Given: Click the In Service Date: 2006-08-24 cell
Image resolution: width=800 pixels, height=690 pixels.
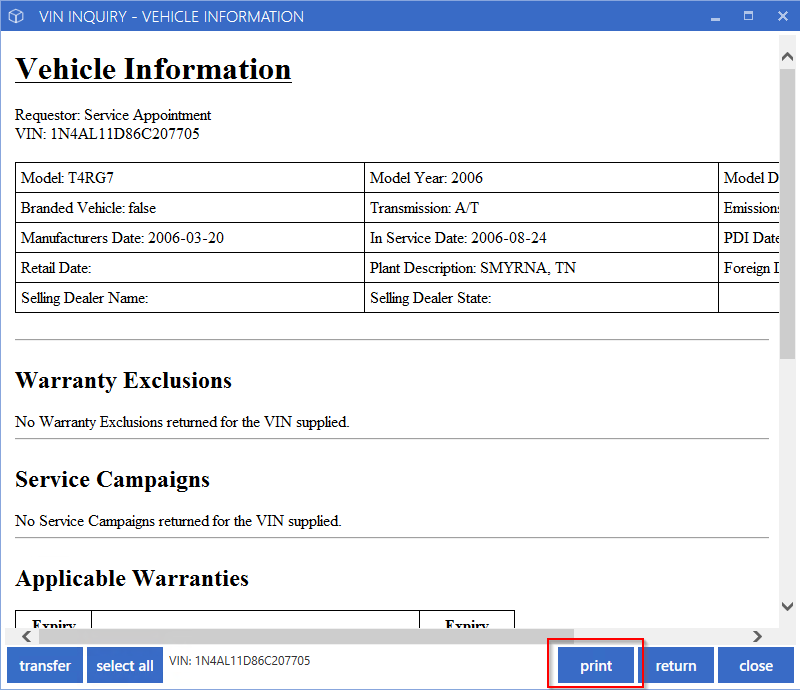Looking at the screenshot, I should pyautogui.click(x=541, y=238).
